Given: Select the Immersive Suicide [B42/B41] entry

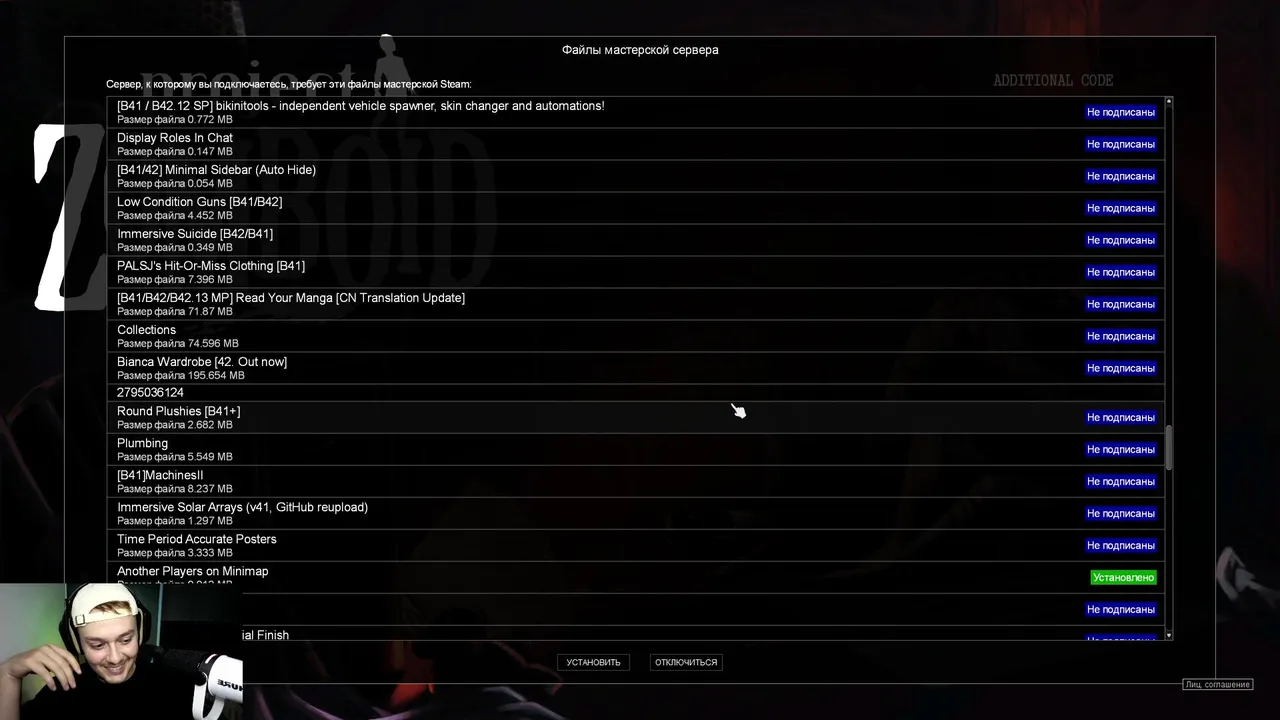Looking at the screenshot, I should 636,240.
